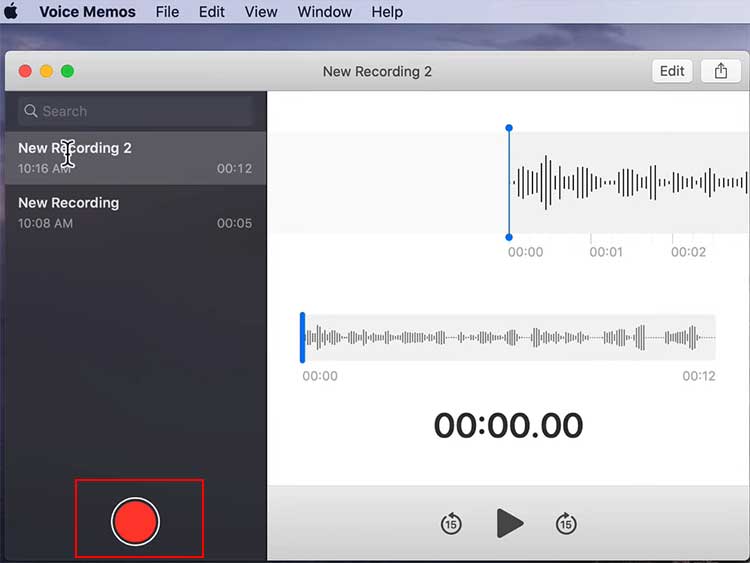750x563 pixels.
Task: Open the File menu
Action: pos(167,11)
